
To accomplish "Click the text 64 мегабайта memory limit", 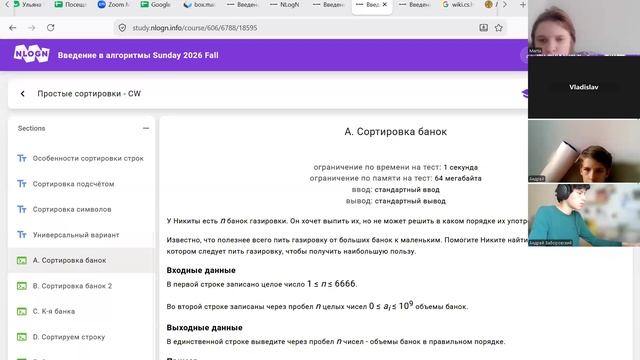I will (x=458, y=178).
